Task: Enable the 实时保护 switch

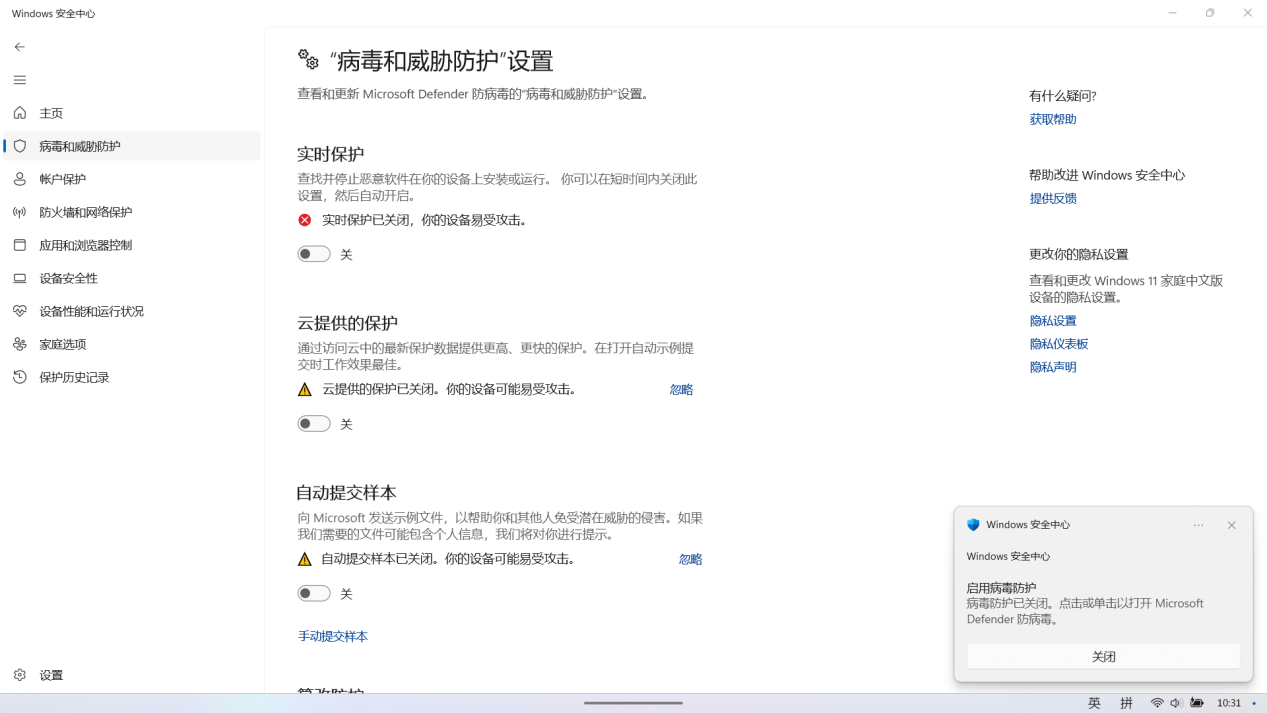Action: pos(313,253)
